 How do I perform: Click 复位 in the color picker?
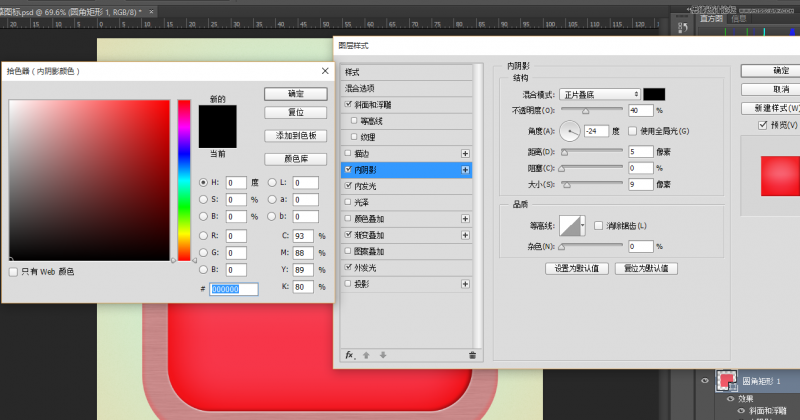(x=296, y=112)
